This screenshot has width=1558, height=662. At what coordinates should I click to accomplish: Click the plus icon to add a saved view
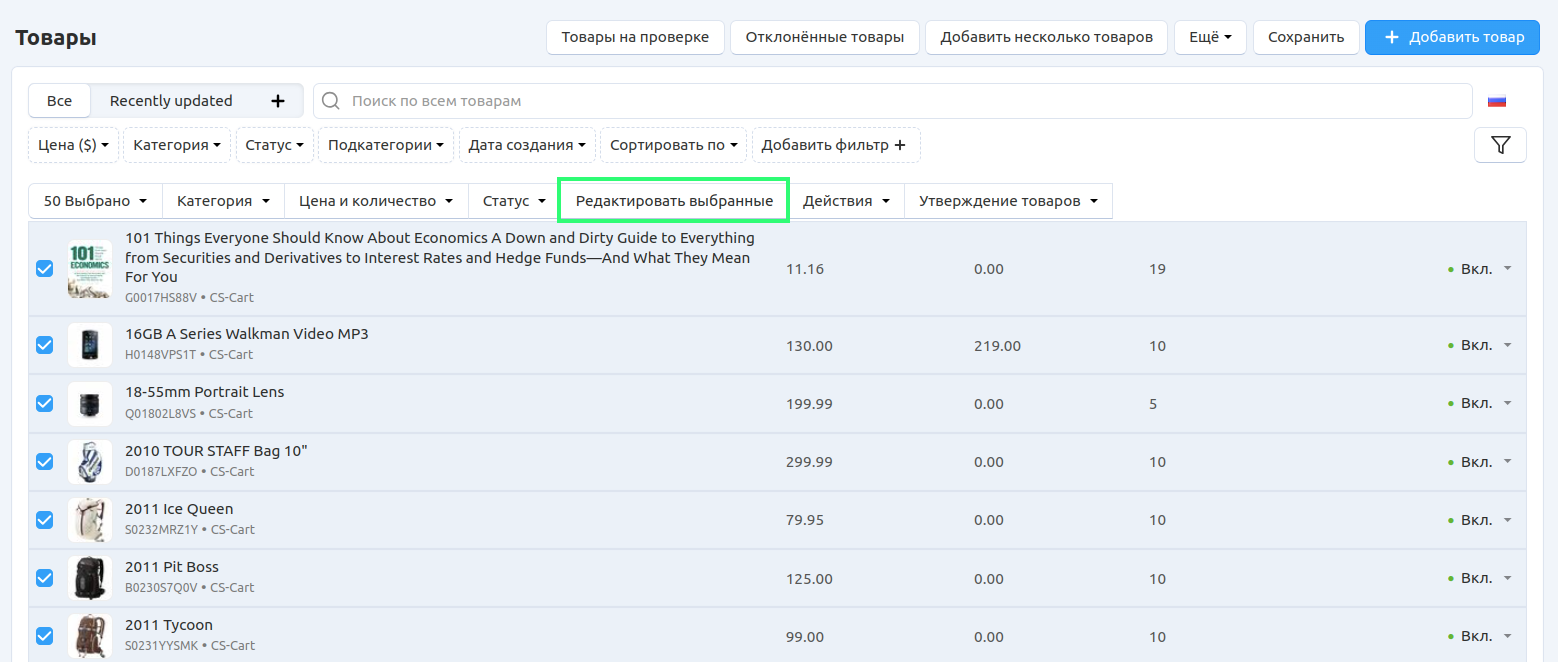(x=278, y=101)
